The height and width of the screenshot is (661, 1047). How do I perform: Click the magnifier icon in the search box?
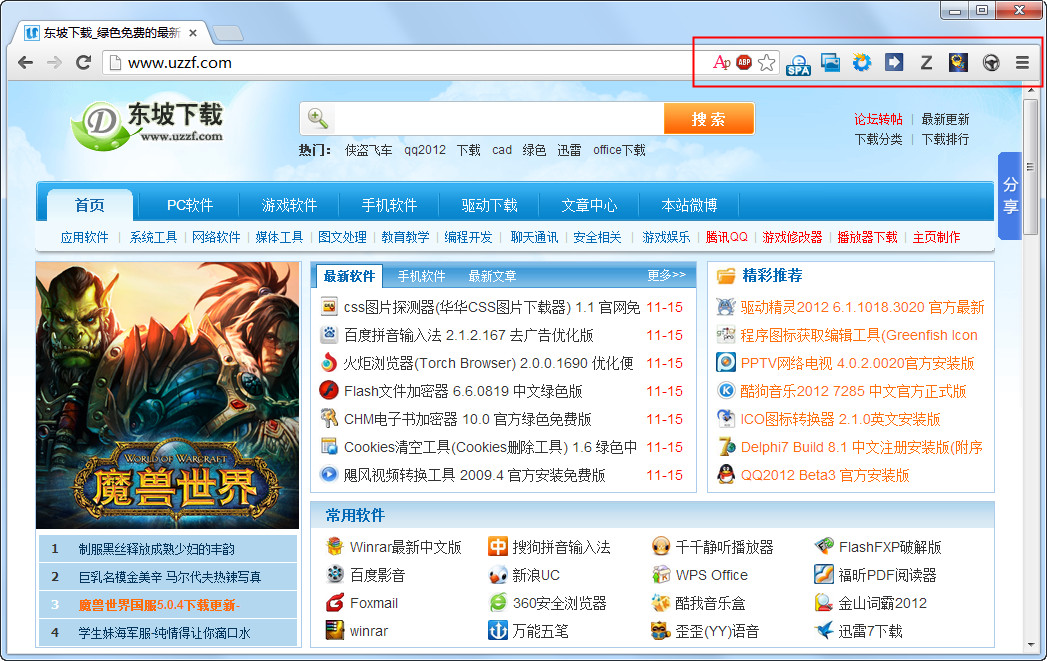[318, 118]
